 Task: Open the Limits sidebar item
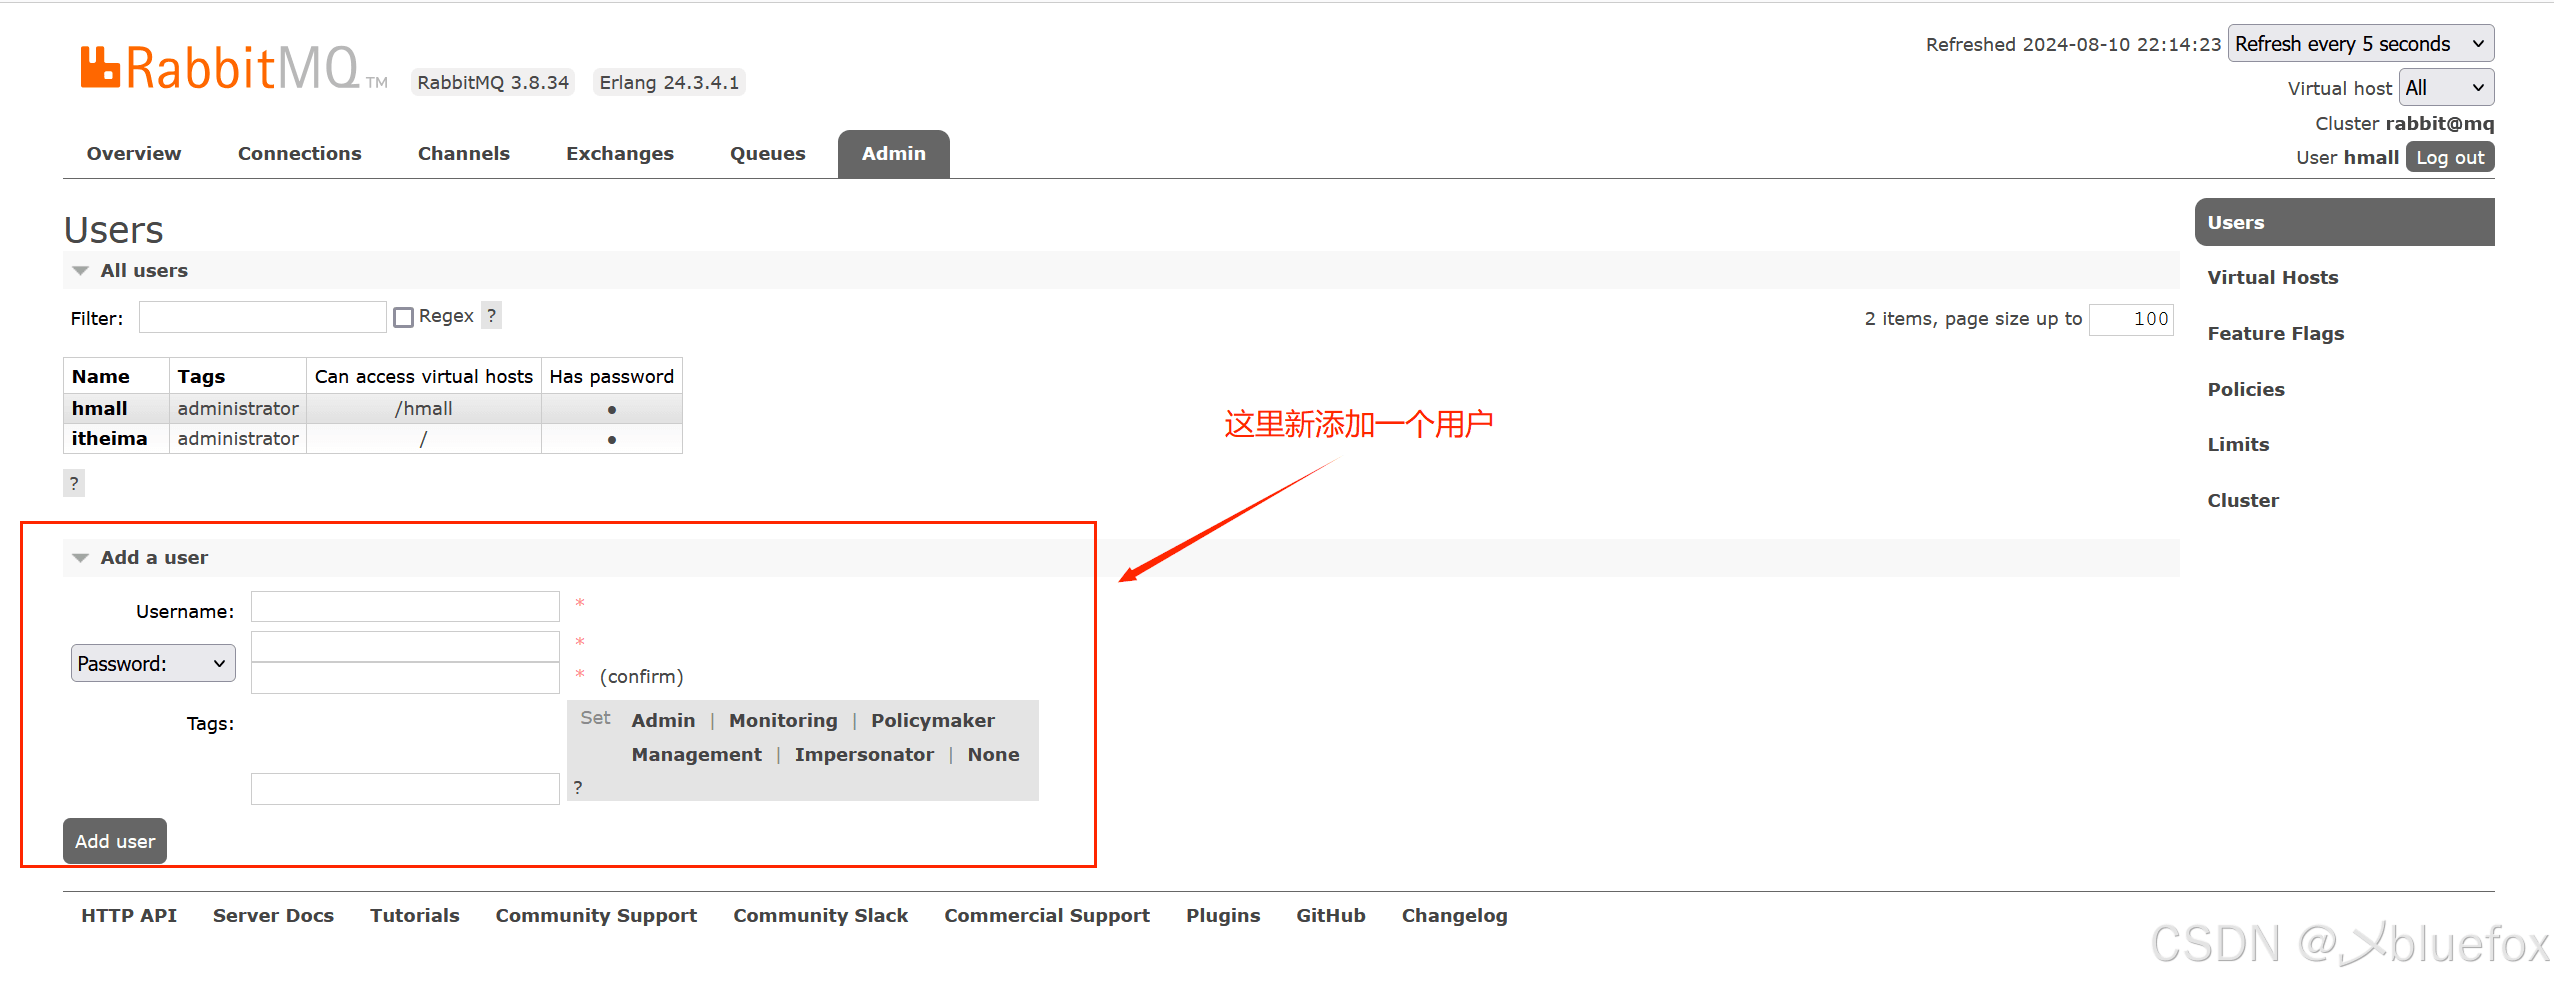[2238, 445]
